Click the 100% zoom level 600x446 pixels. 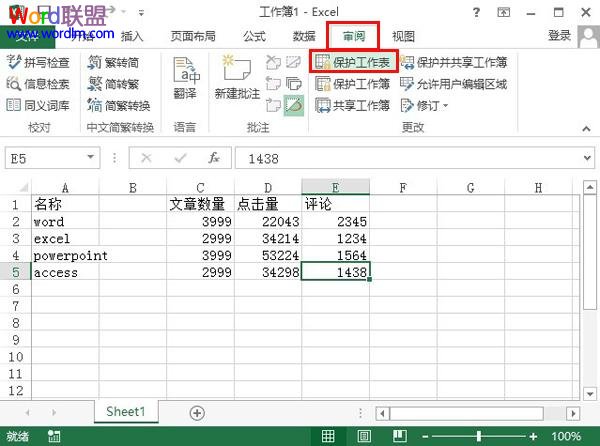pos(566,436)
